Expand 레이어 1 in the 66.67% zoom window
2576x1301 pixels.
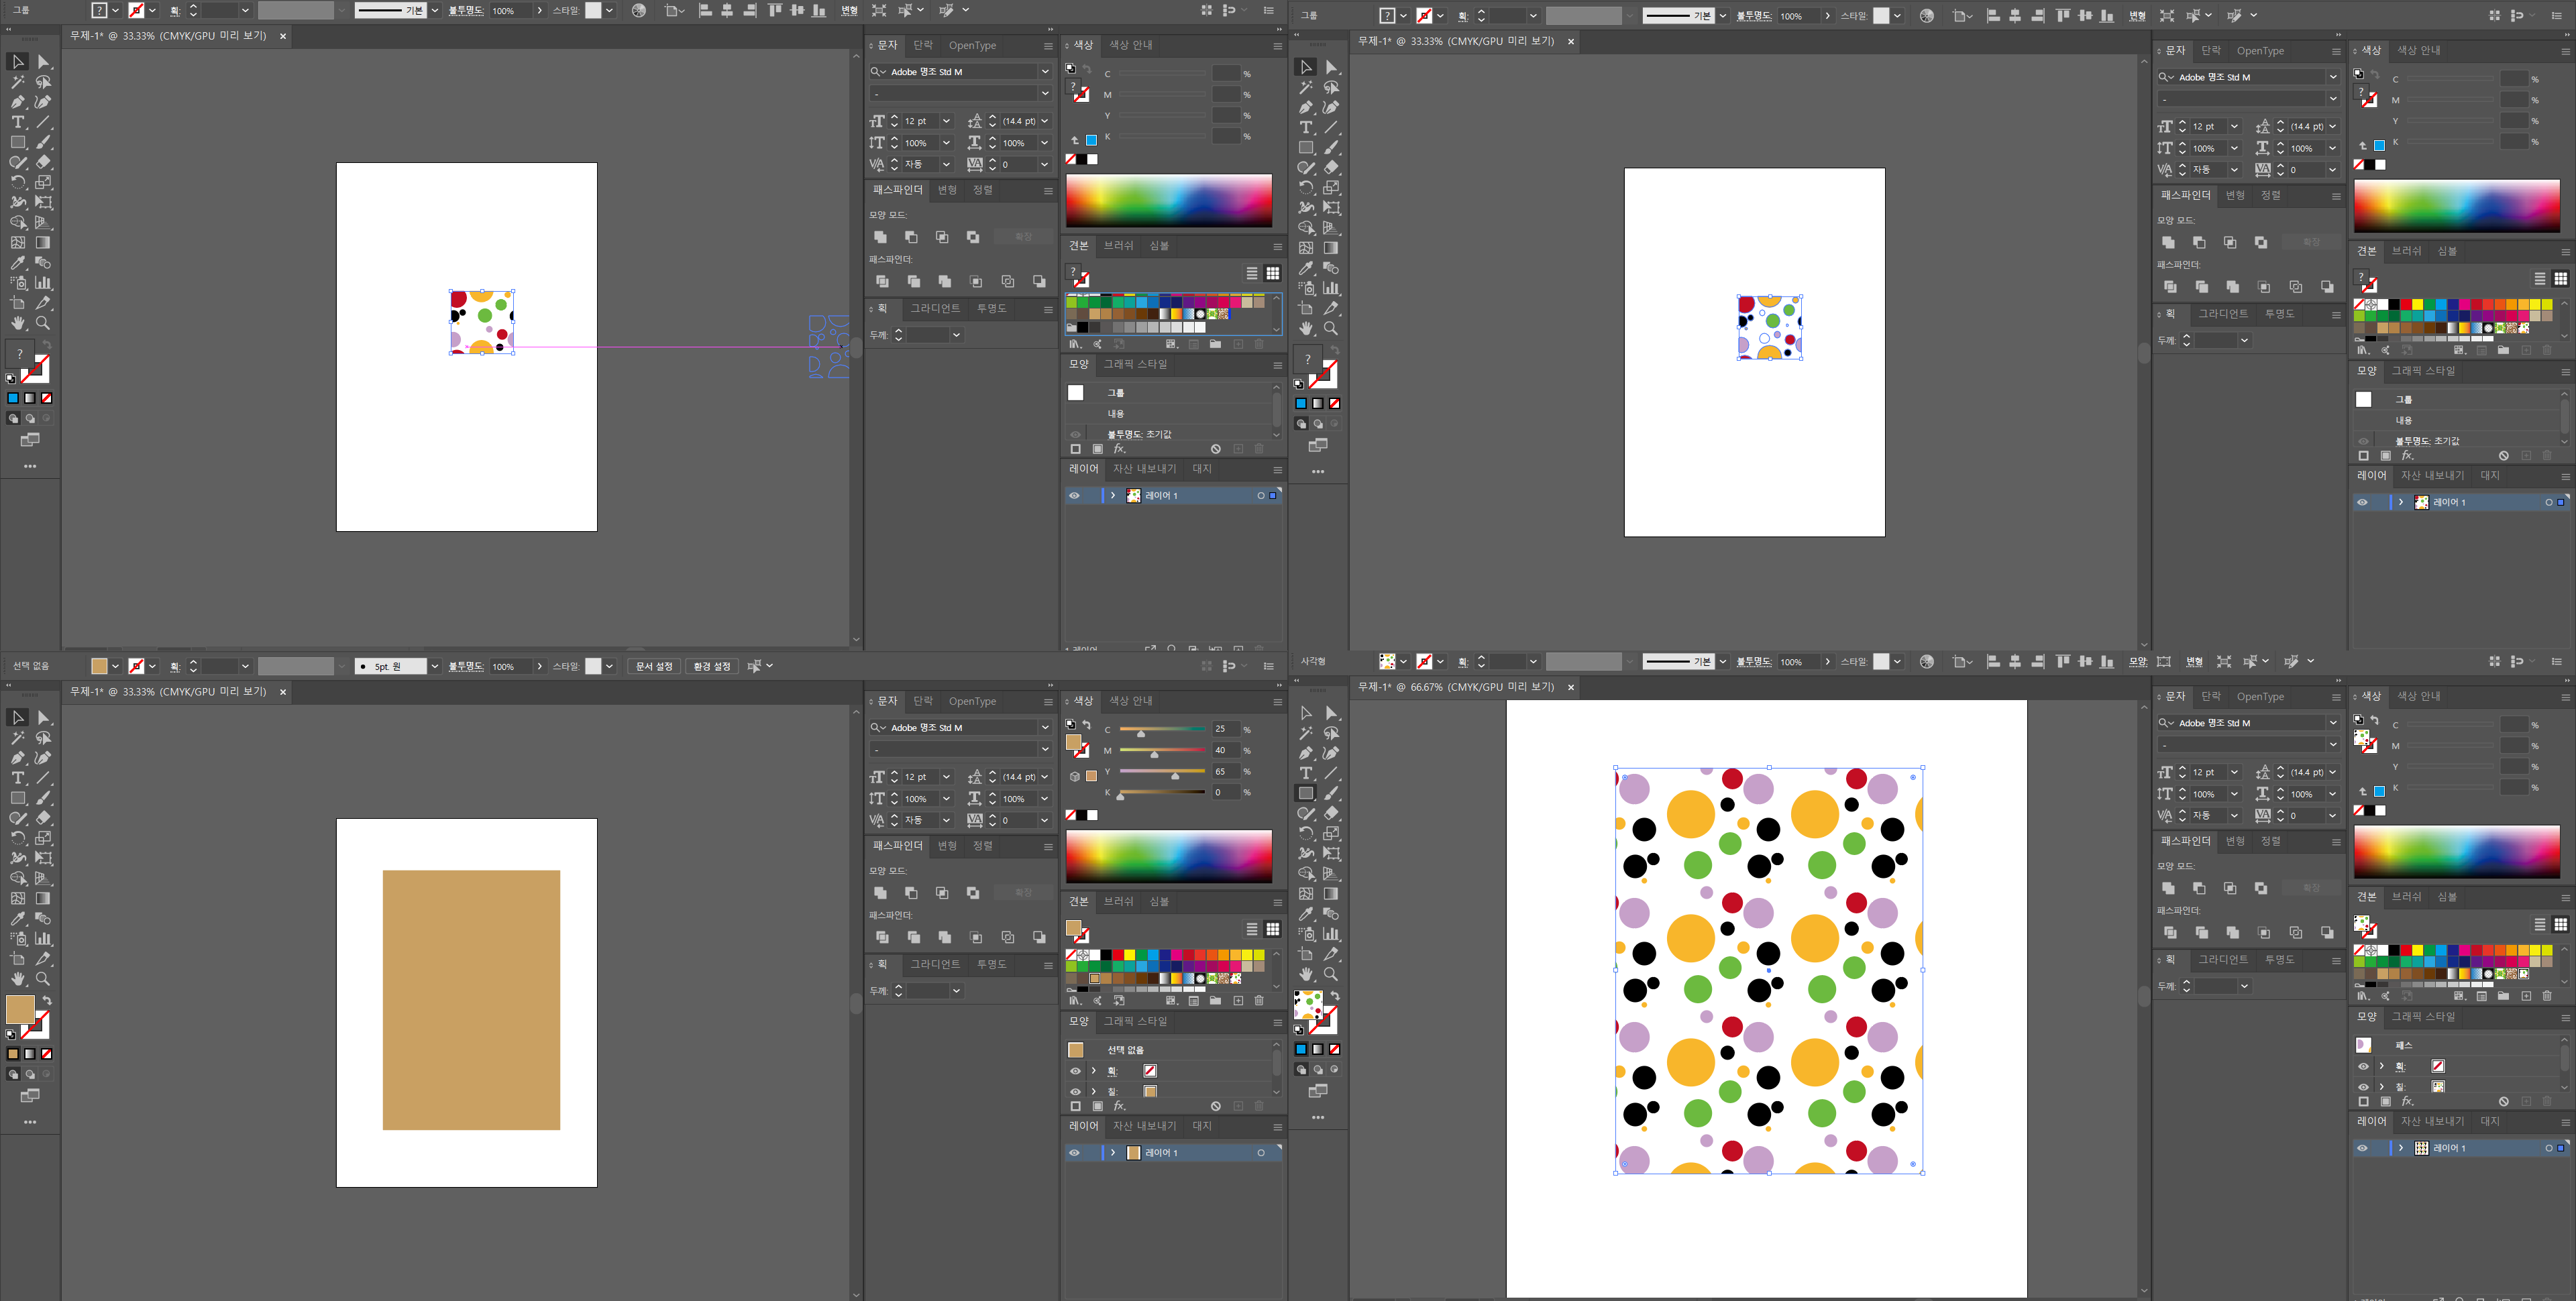2401,1148
